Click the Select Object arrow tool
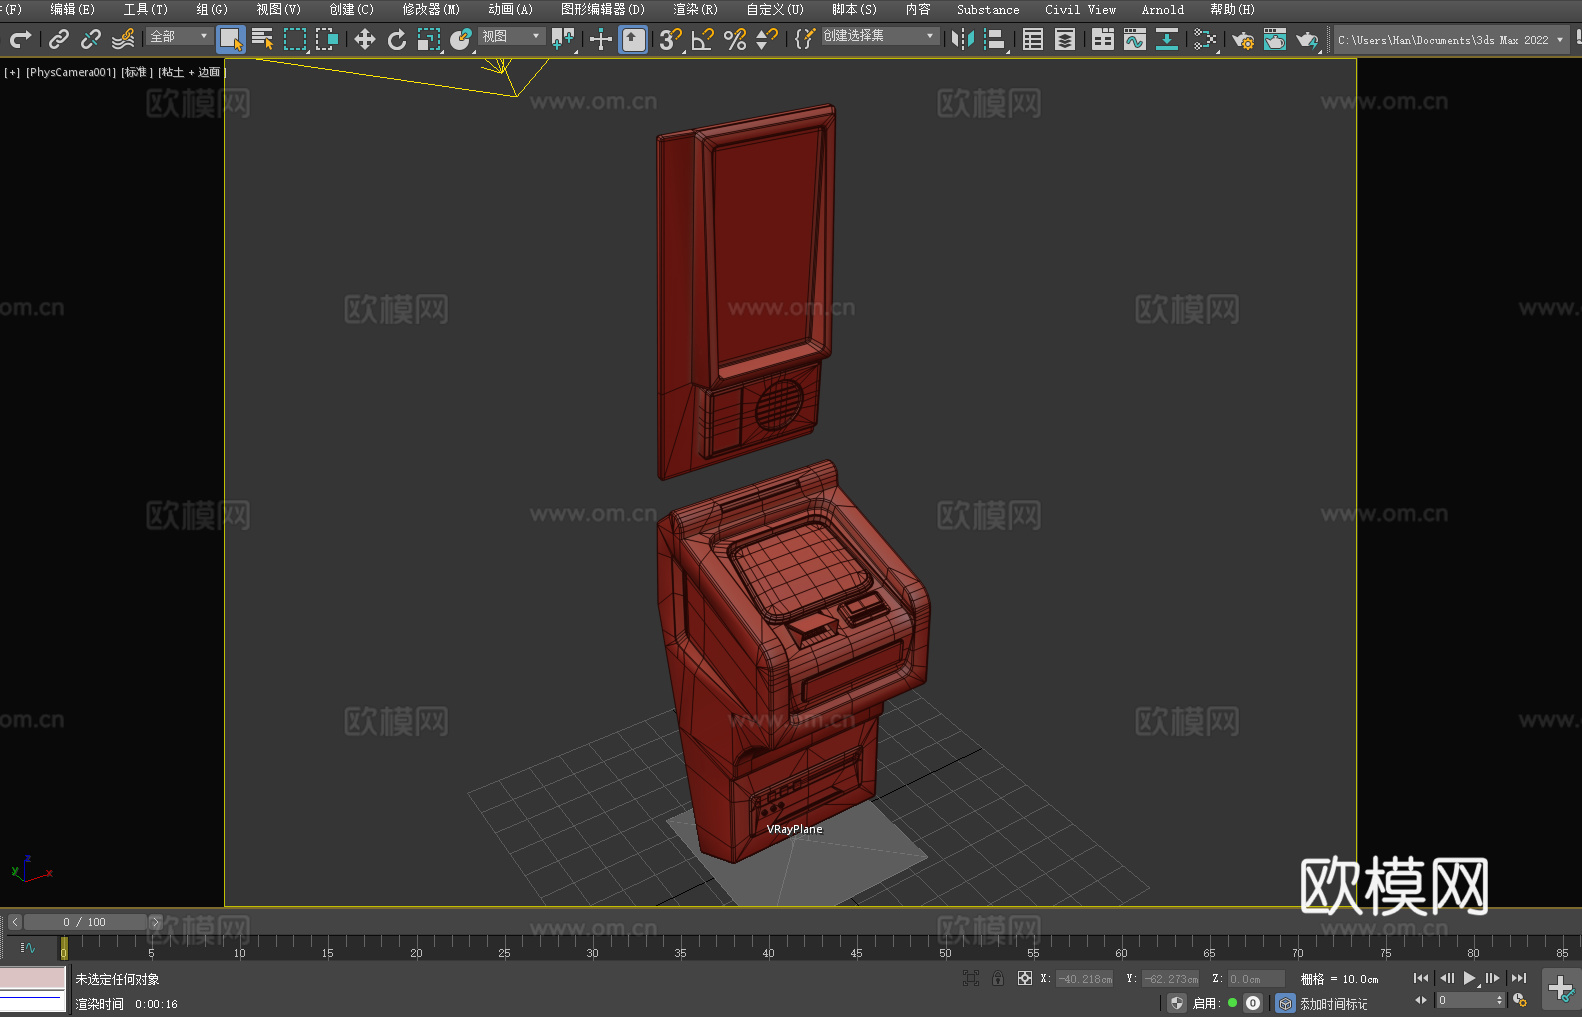This screenshot has height=1017, width=1582. click(x=231, y=39)
